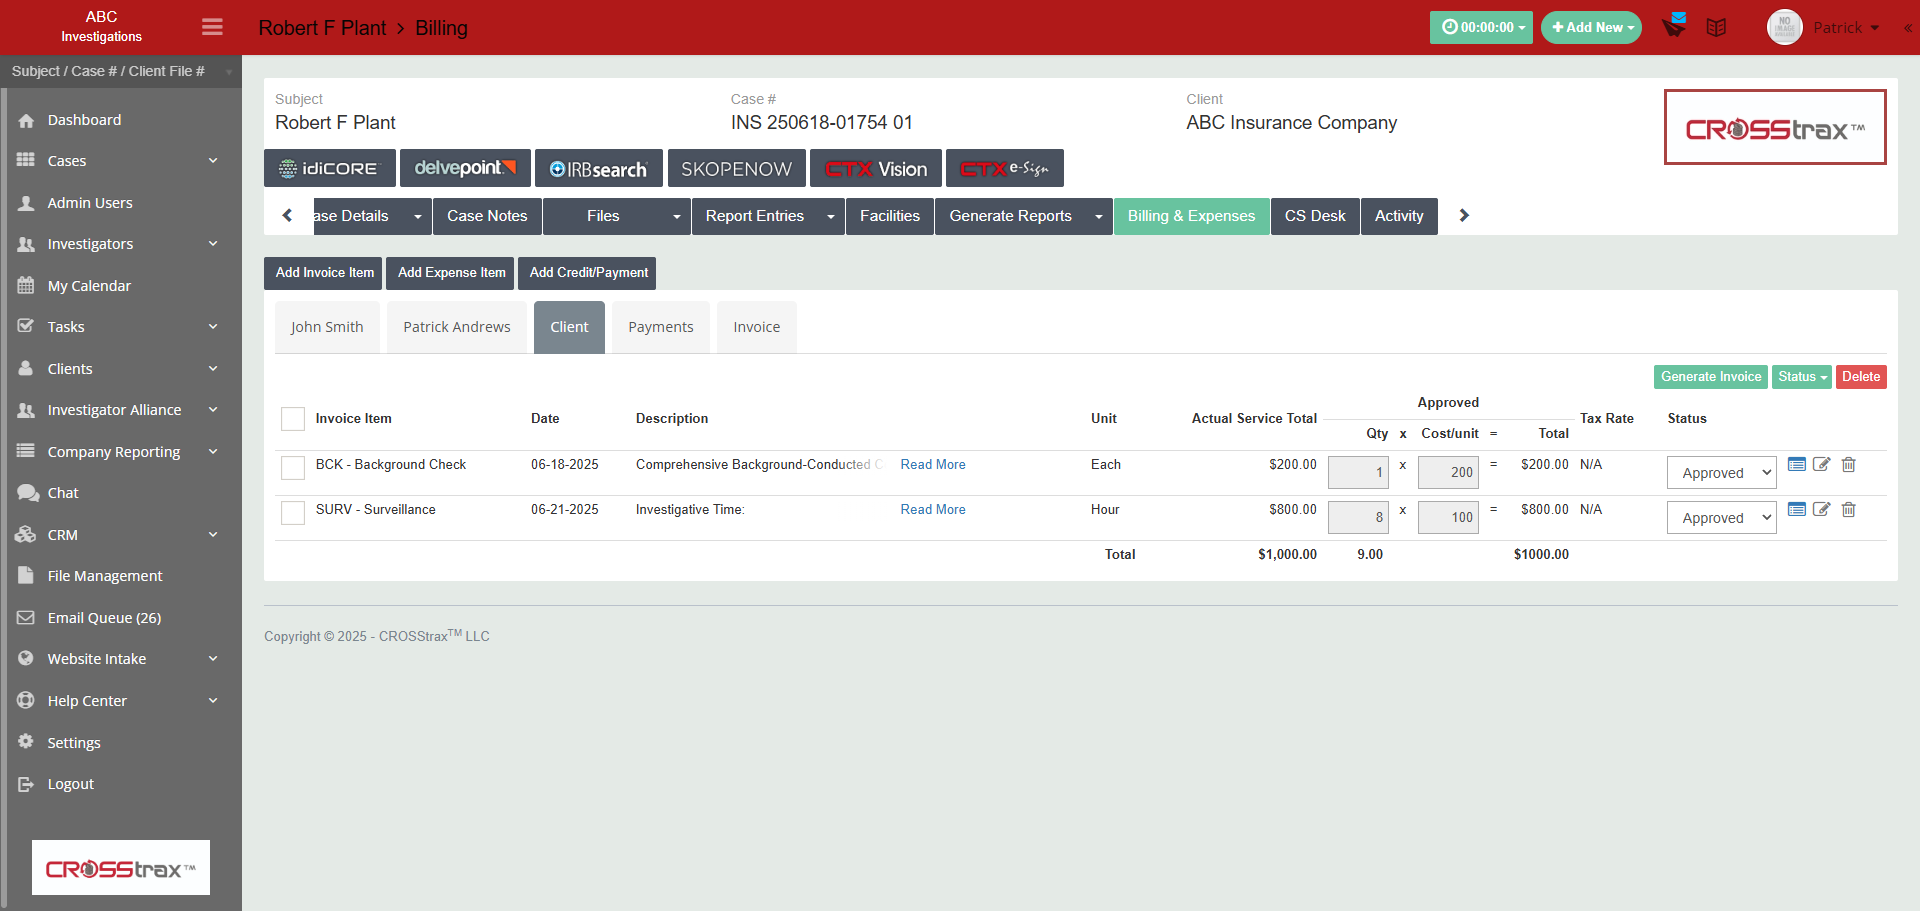This screenshot has height=911, width=1920.
Task: Check the SURV - Surveillance row
Action: coord(293,513)
